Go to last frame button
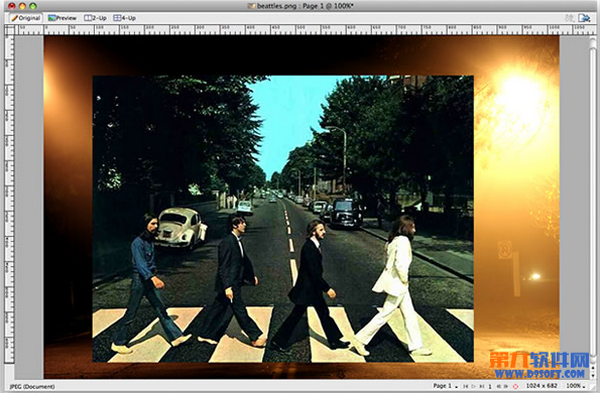Screen dimensions: 600x393 click(x=482, y=386)
